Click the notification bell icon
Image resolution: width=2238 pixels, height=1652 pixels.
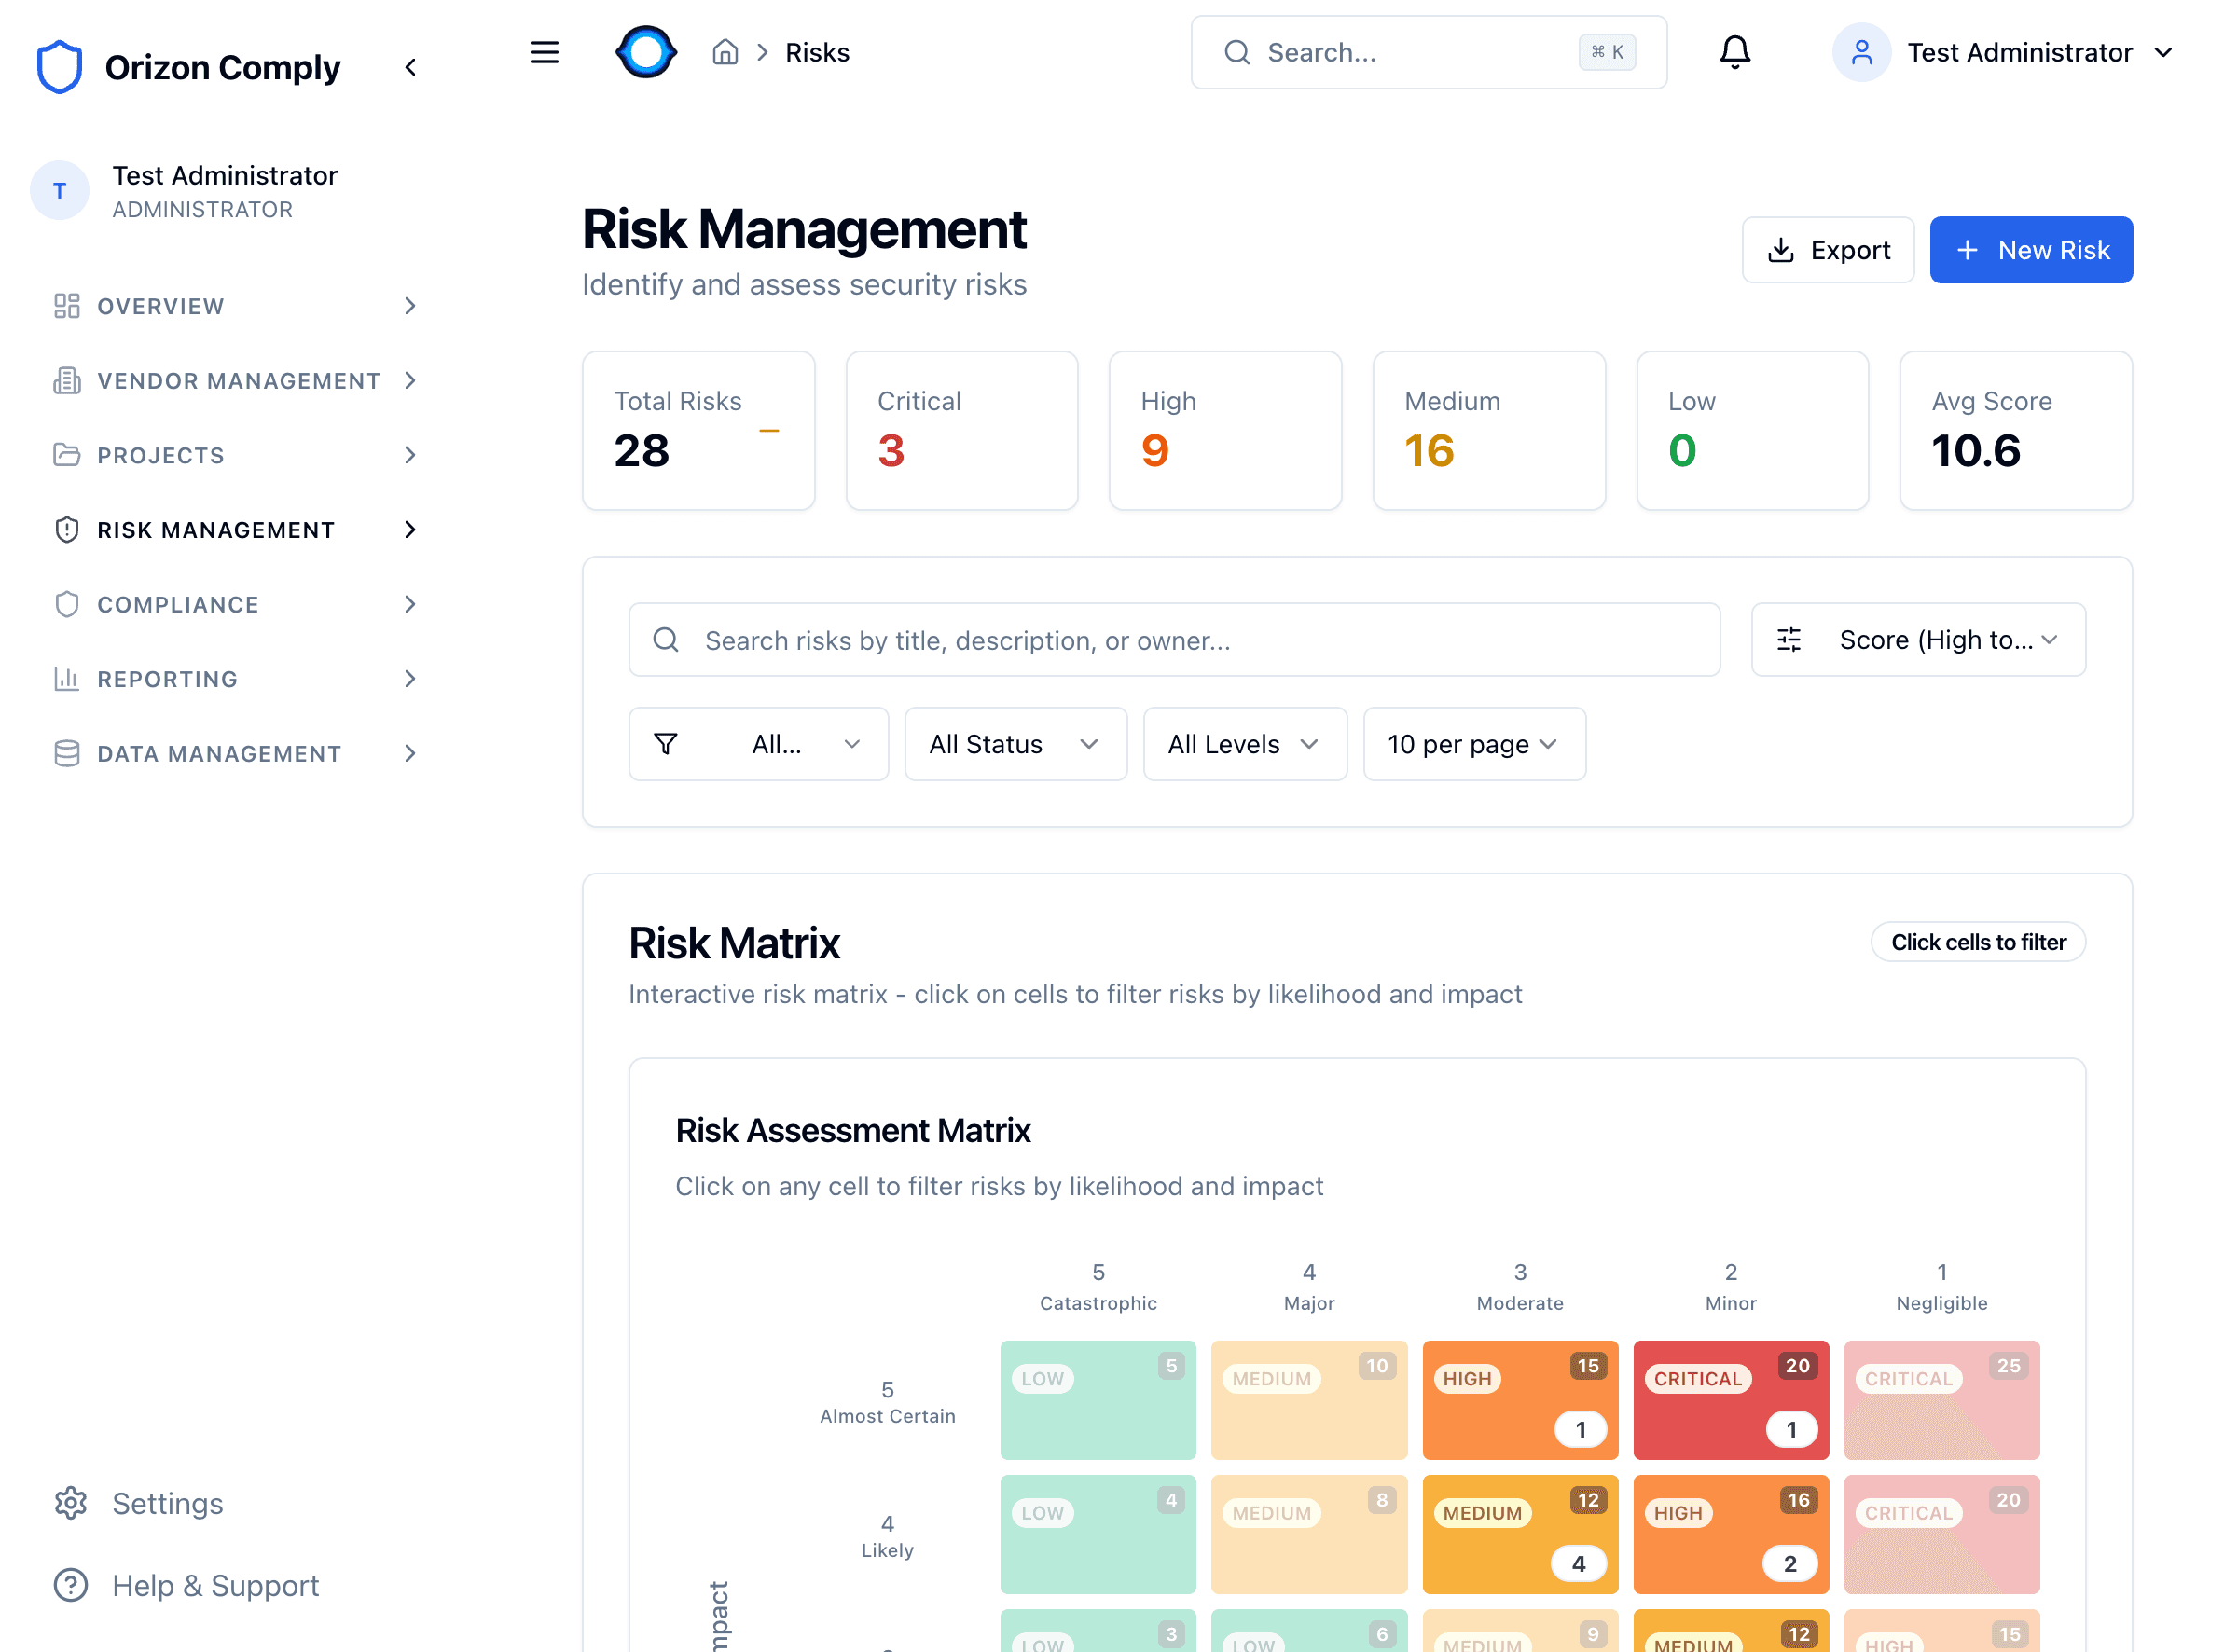(x=1734, y=52)
